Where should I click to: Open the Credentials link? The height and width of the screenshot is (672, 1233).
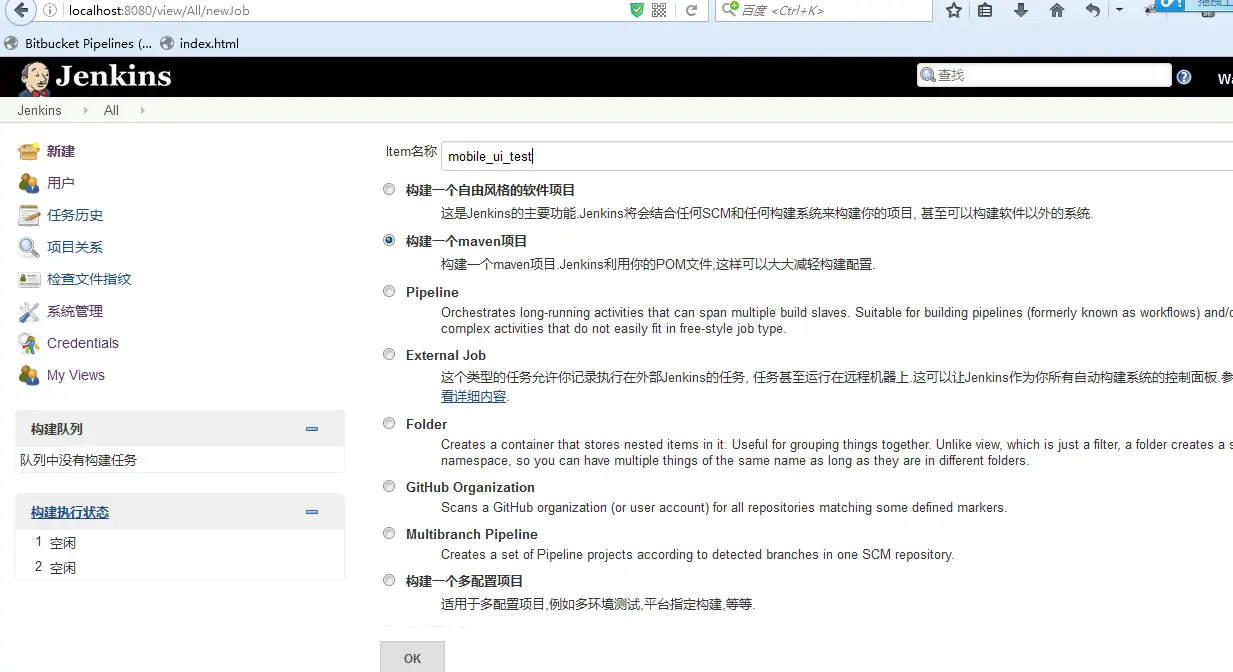click(x=83, y=343)
